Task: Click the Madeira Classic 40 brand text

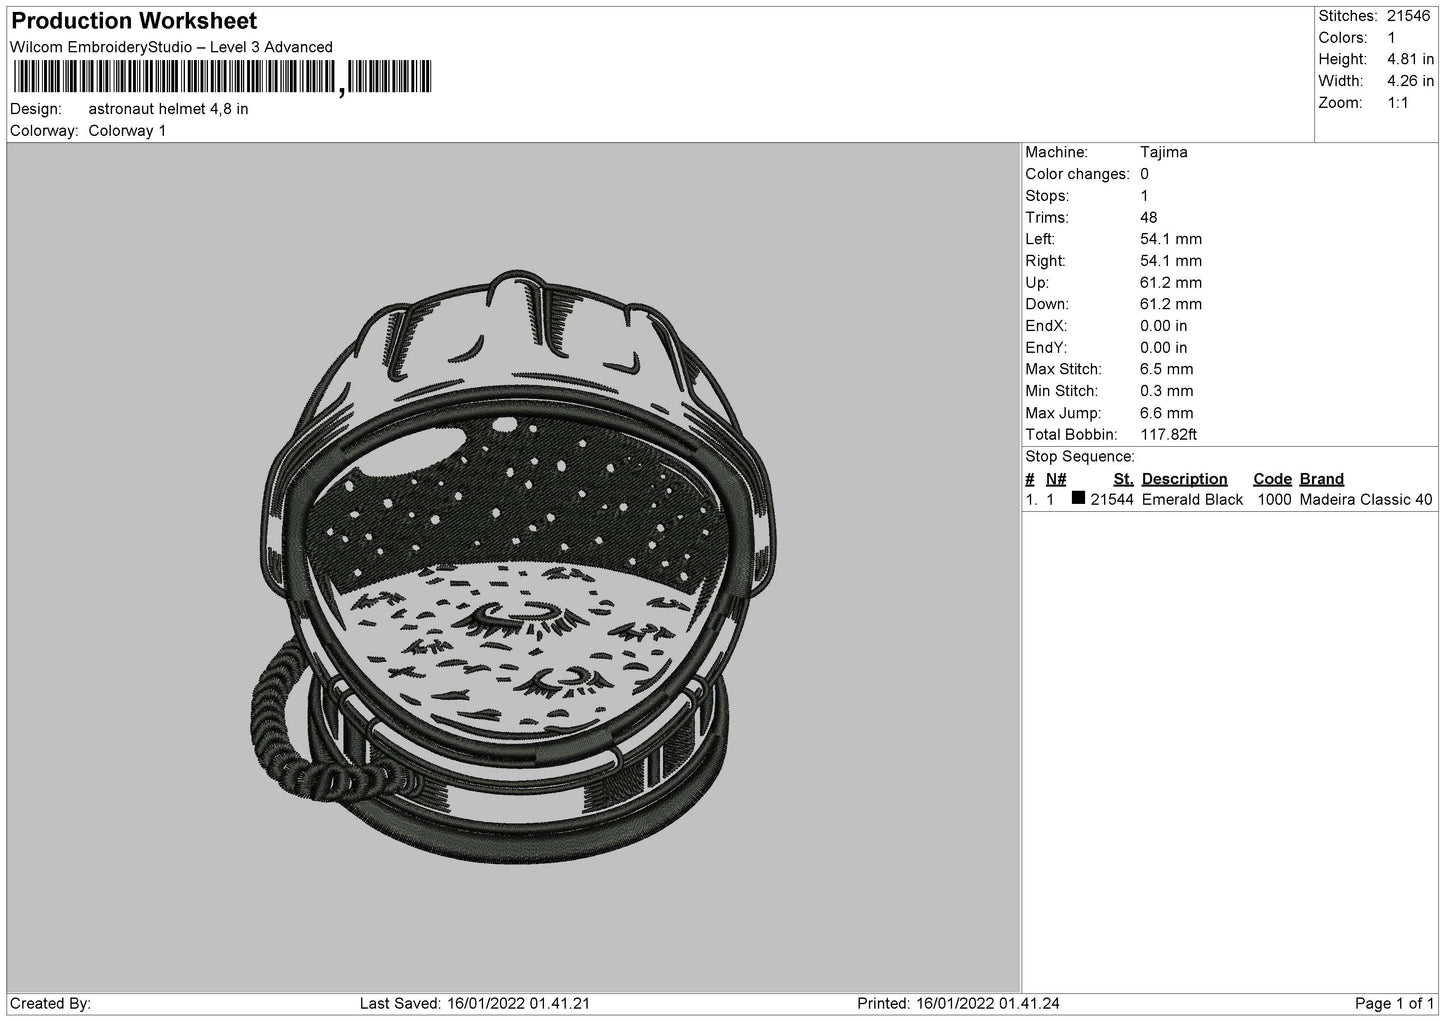Action: 1365,500
